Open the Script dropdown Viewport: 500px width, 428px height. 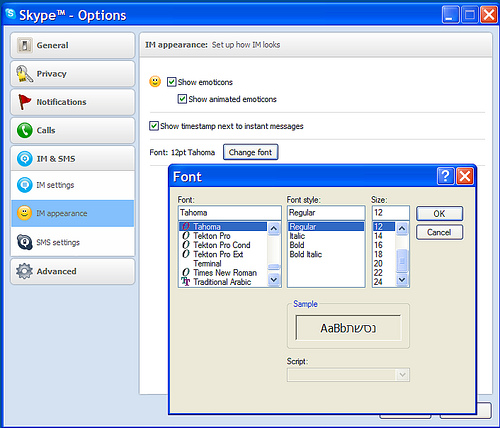coord(402,375)
